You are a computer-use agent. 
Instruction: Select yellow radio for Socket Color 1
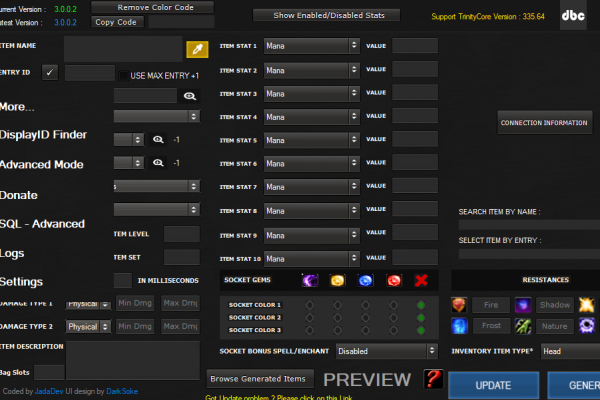pos(338,305)
